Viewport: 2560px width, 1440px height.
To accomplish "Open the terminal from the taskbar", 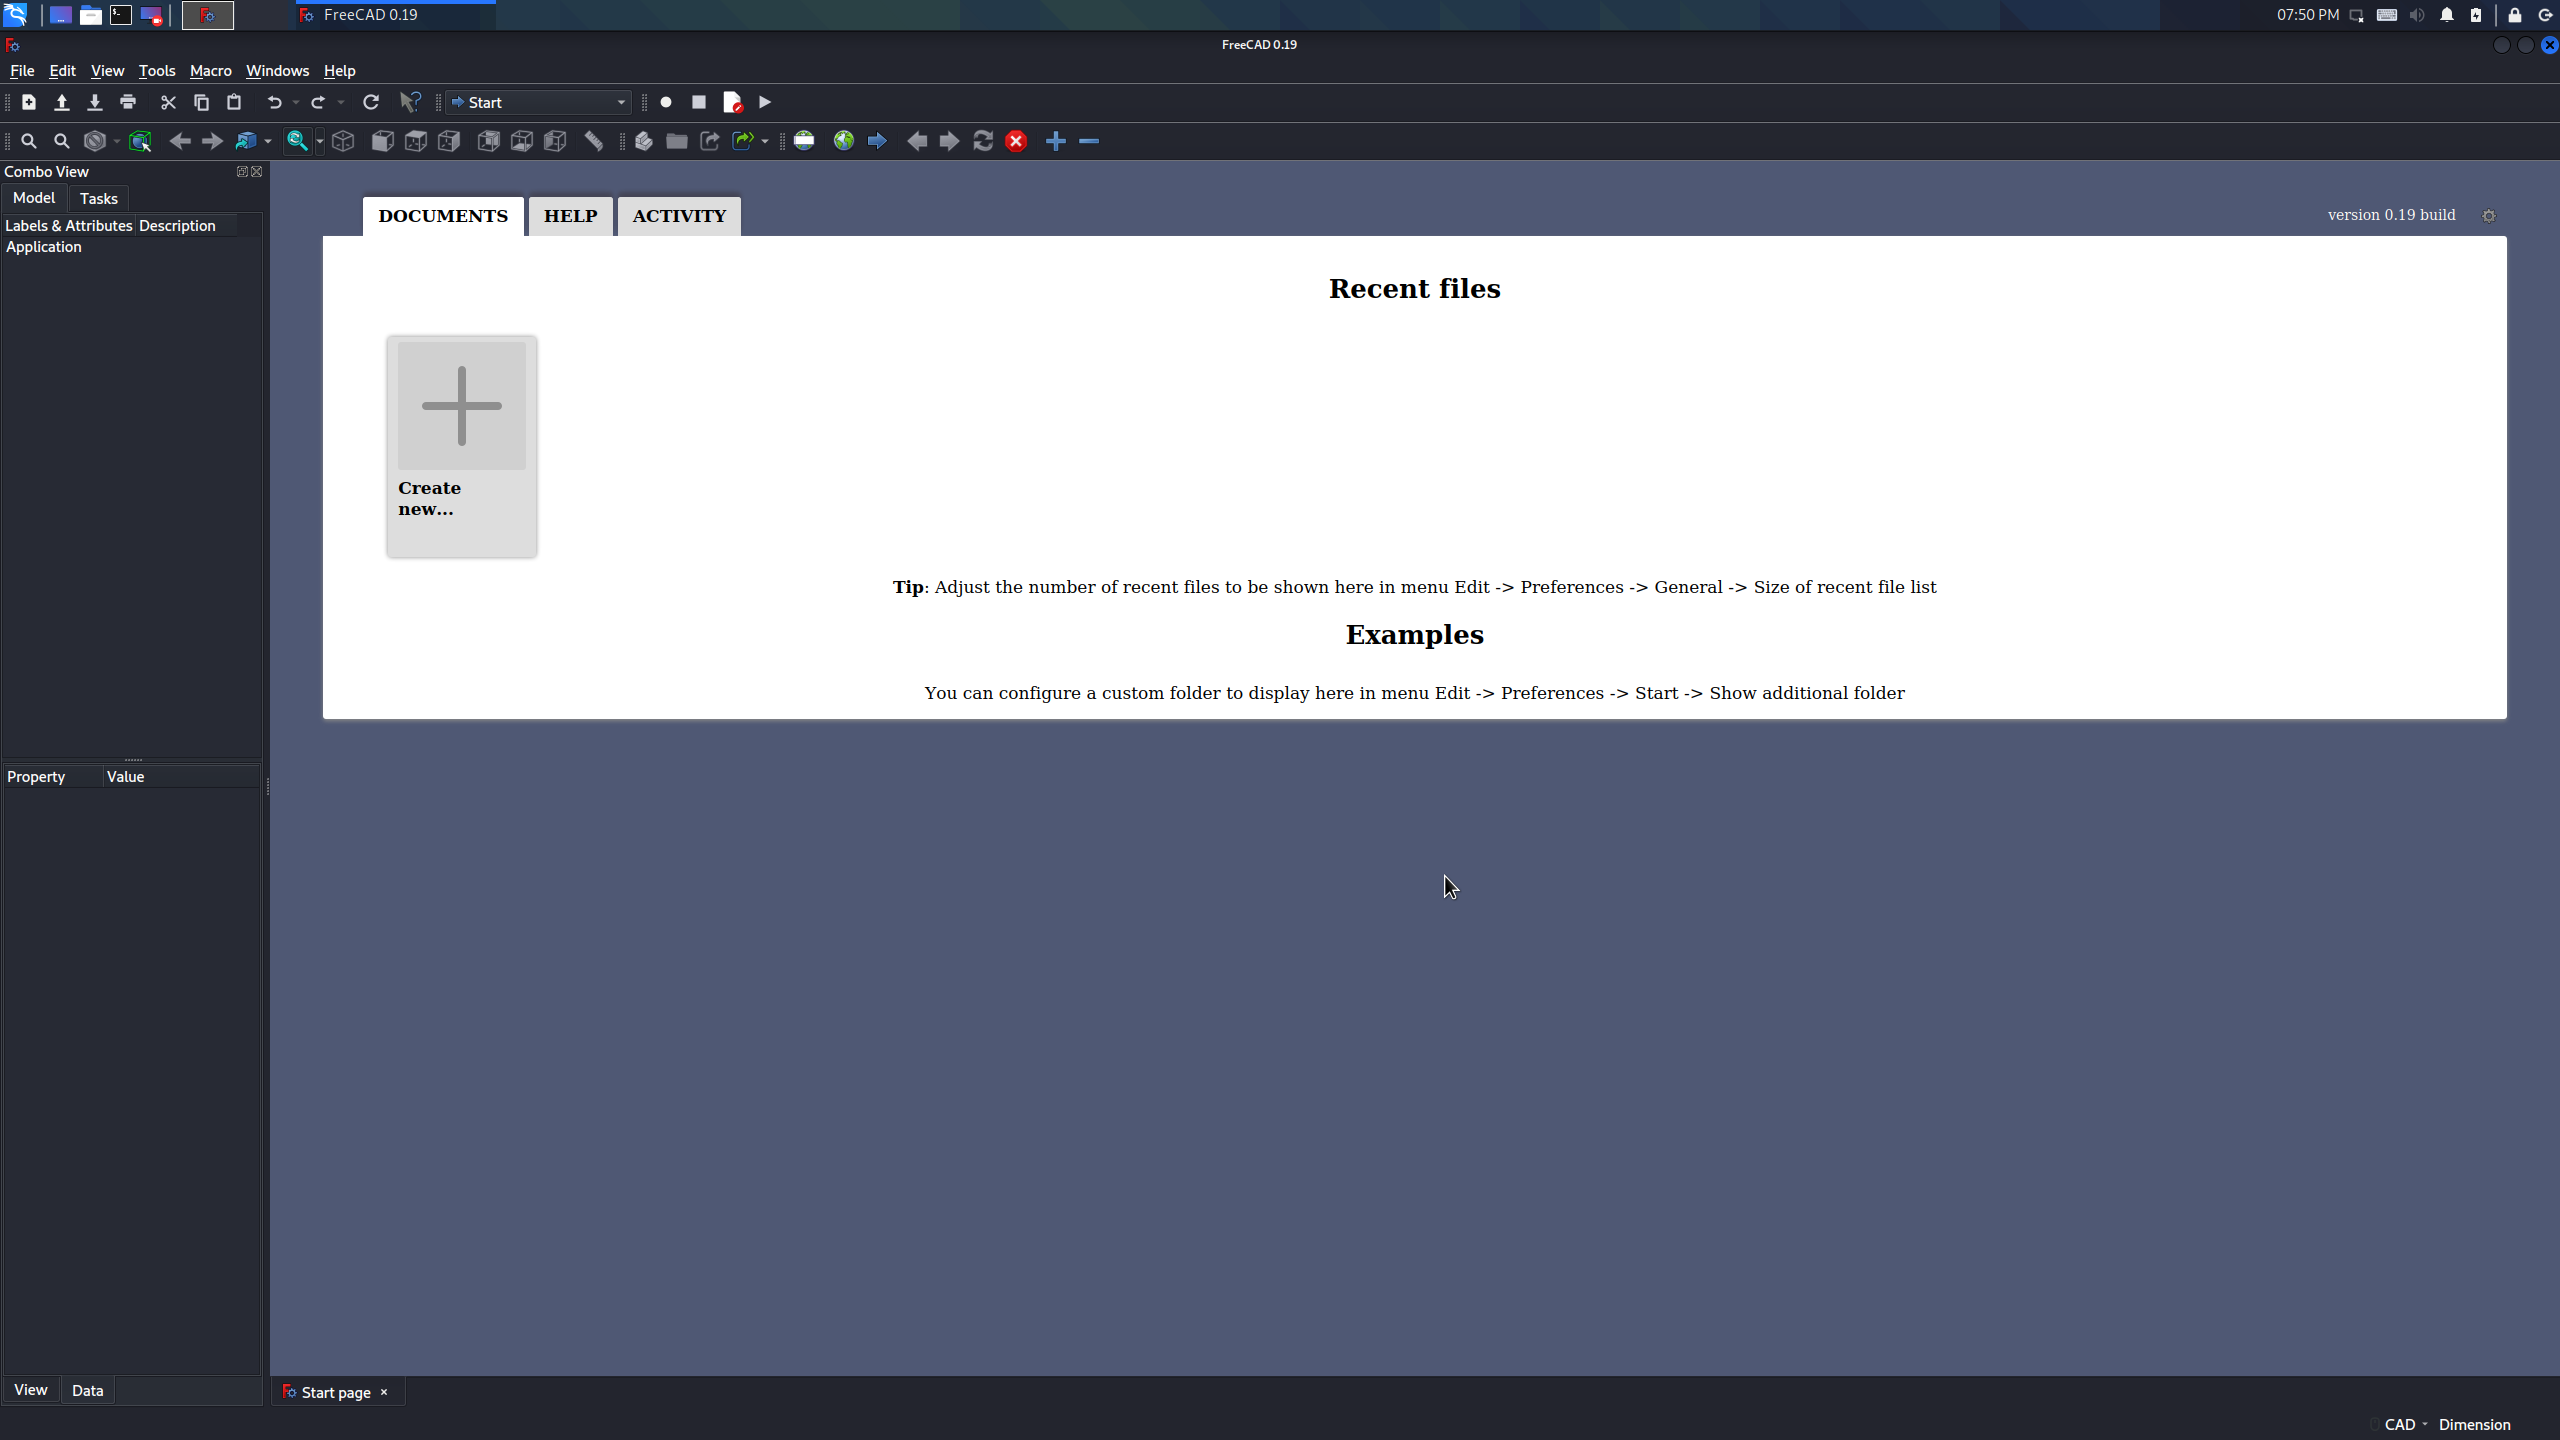I will click(x=121, y=15).
